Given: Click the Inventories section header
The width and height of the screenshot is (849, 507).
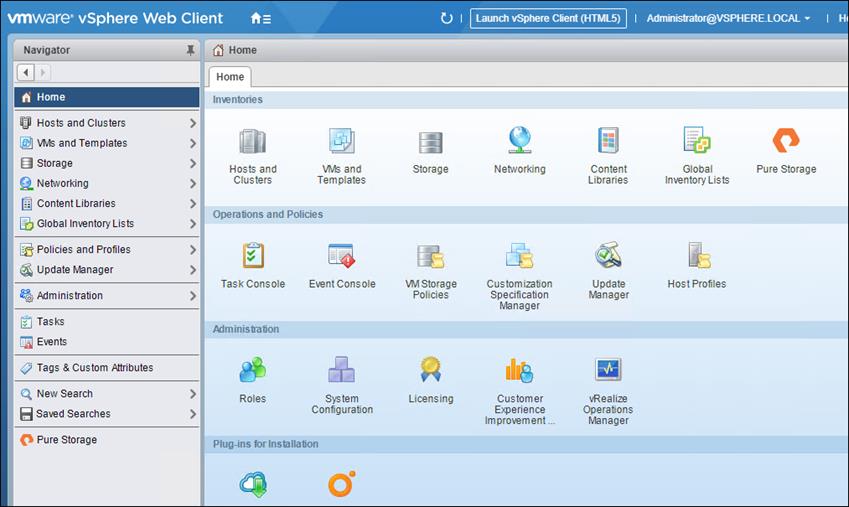Looking at the screenshot, I should (x=237, y=100).
